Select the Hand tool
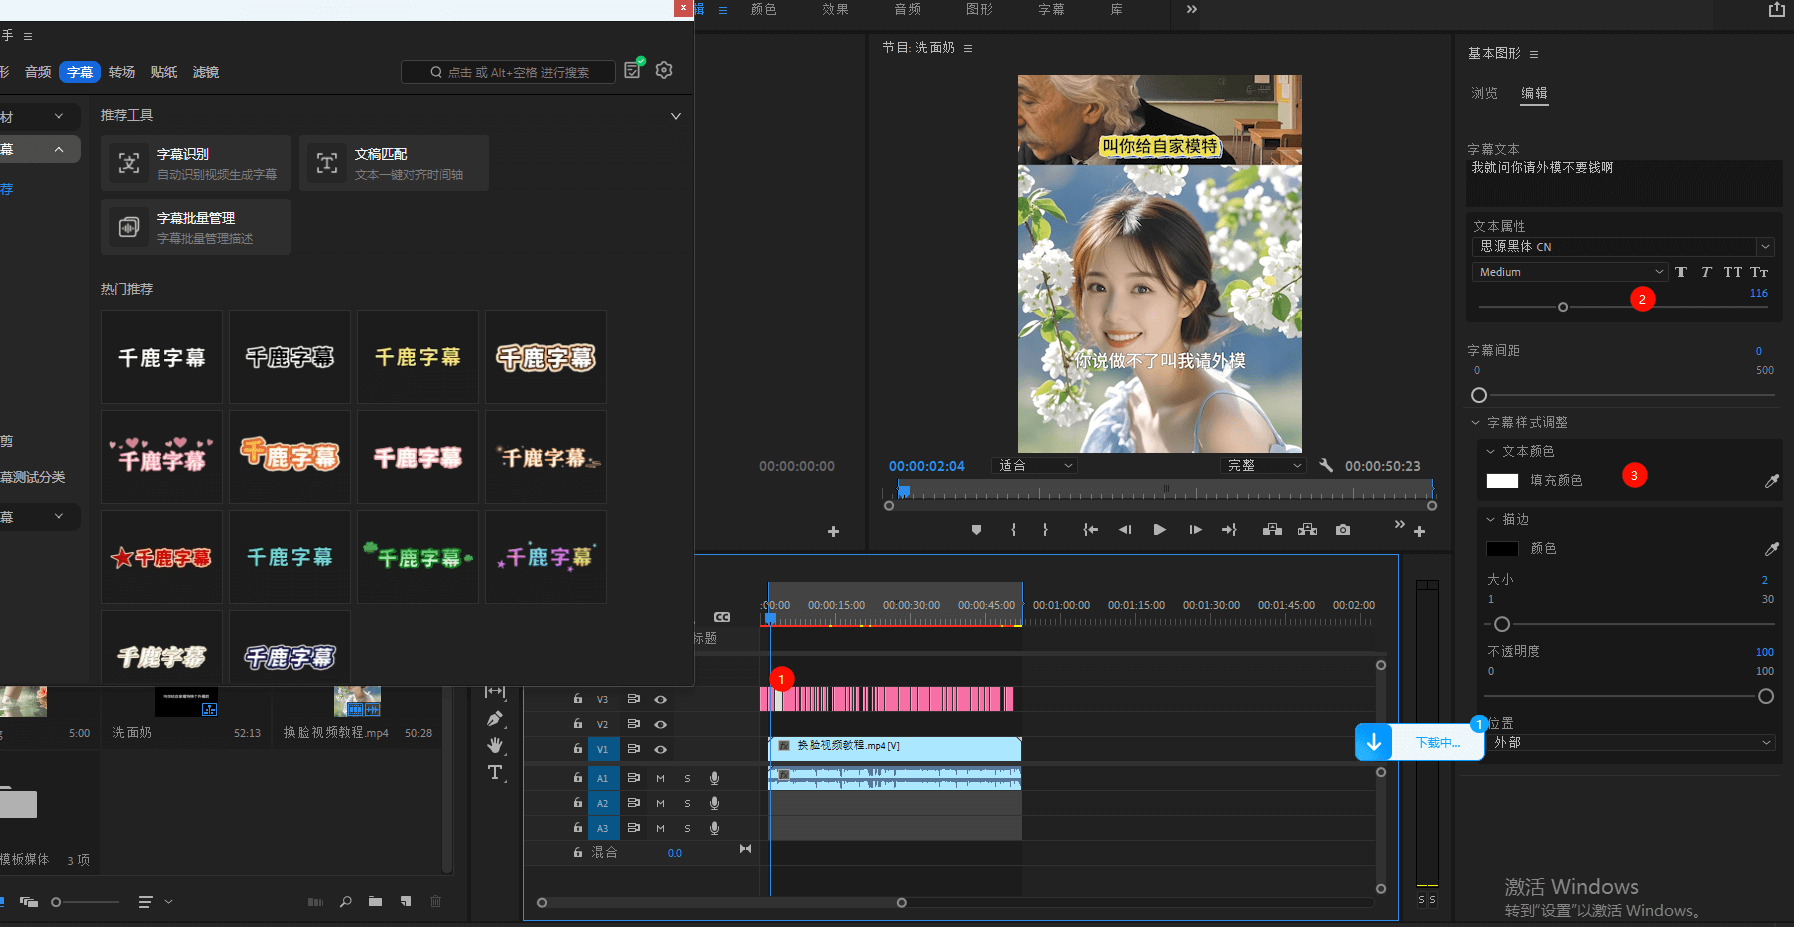This screenshot has width=1794, height=927. point(494,745)
